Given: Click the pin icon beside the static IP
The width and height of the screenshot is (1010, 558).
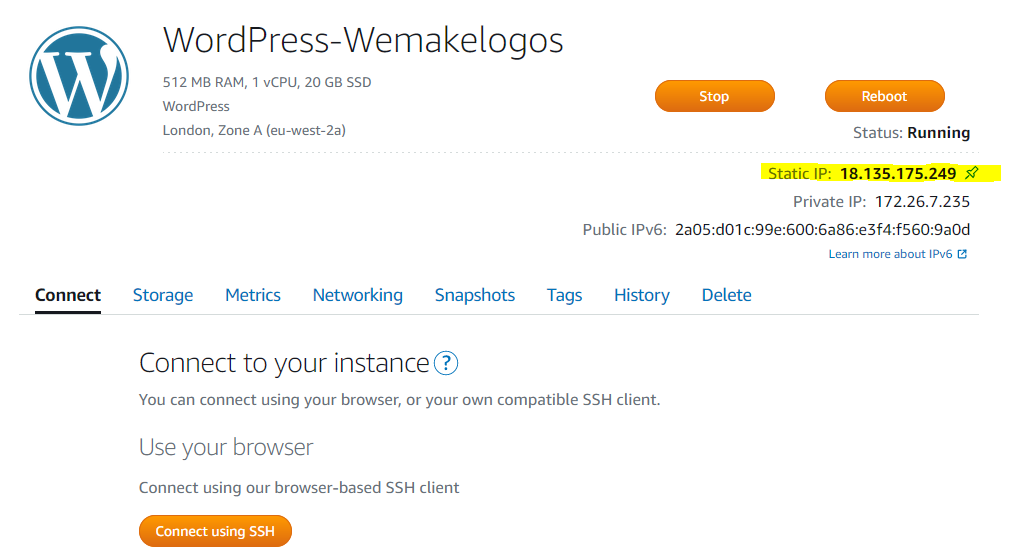Looking at the screenshot, I should pyautogui.click(x=971, y=173).
